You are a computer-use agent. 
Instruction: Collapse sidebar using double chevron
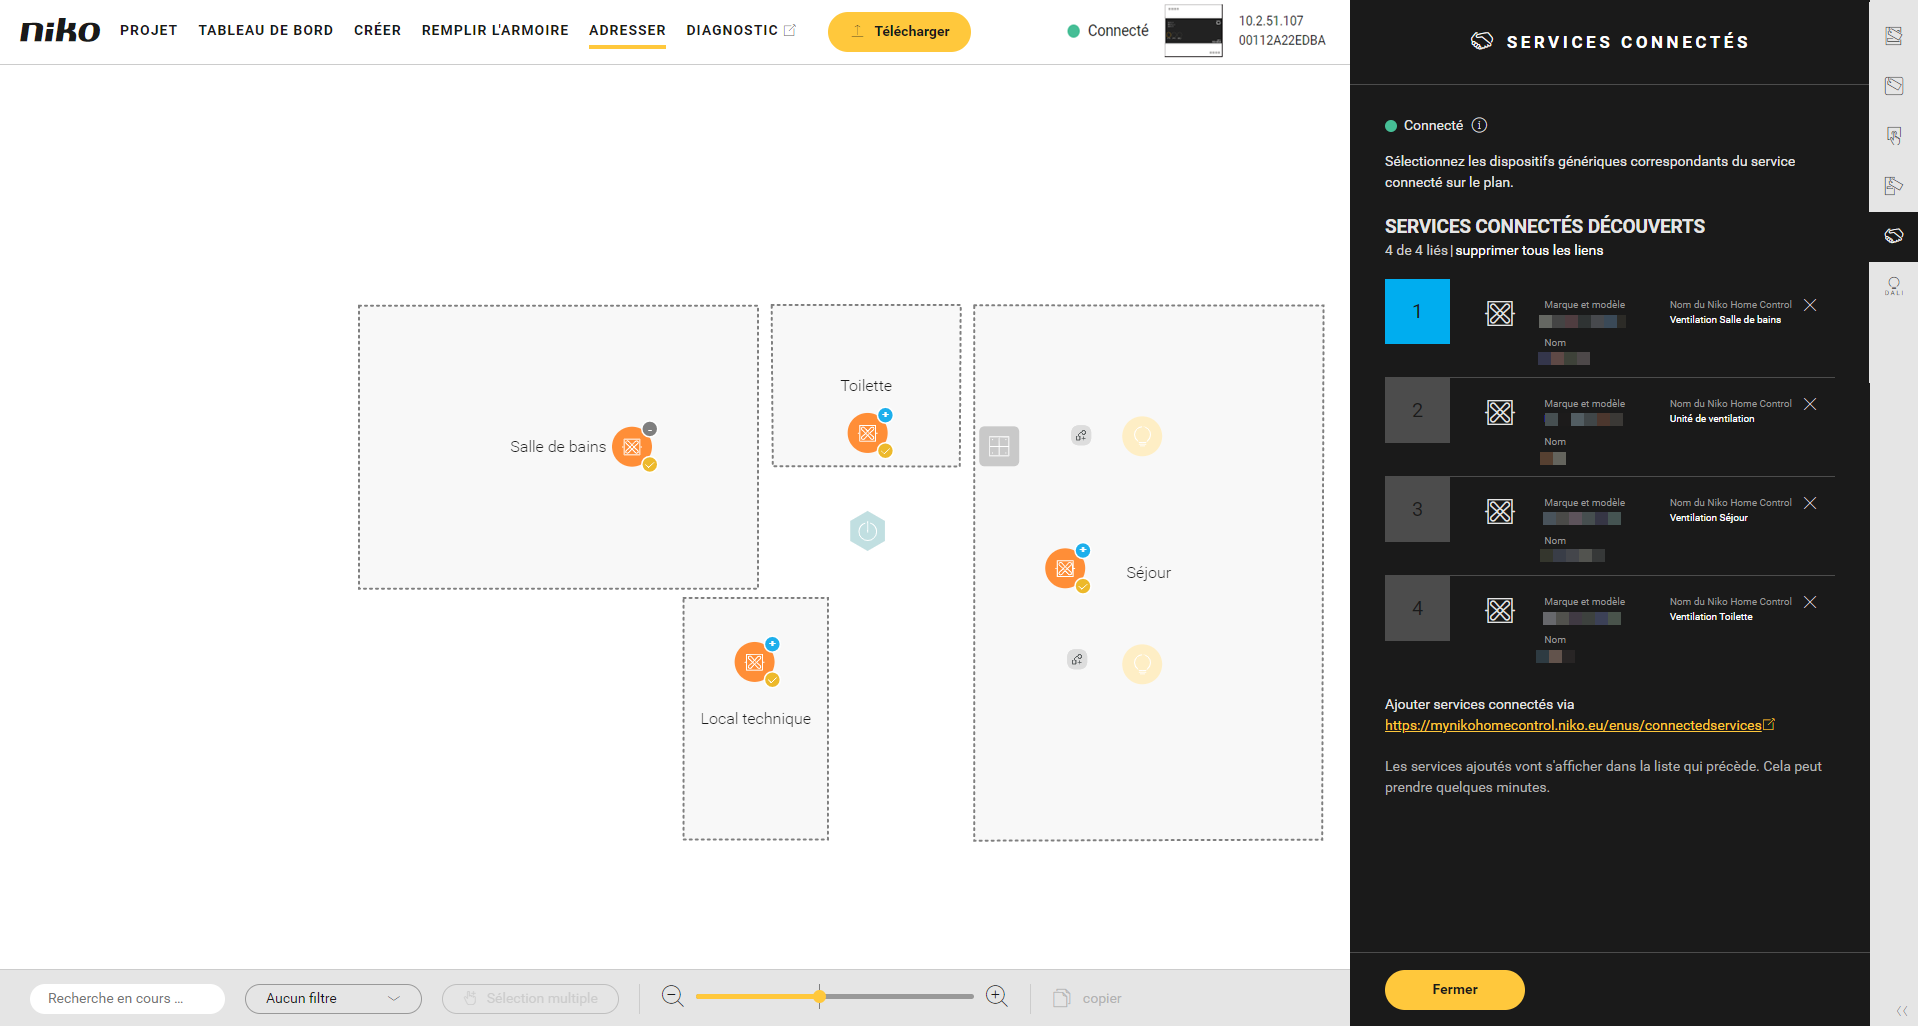point(1901,1010)
